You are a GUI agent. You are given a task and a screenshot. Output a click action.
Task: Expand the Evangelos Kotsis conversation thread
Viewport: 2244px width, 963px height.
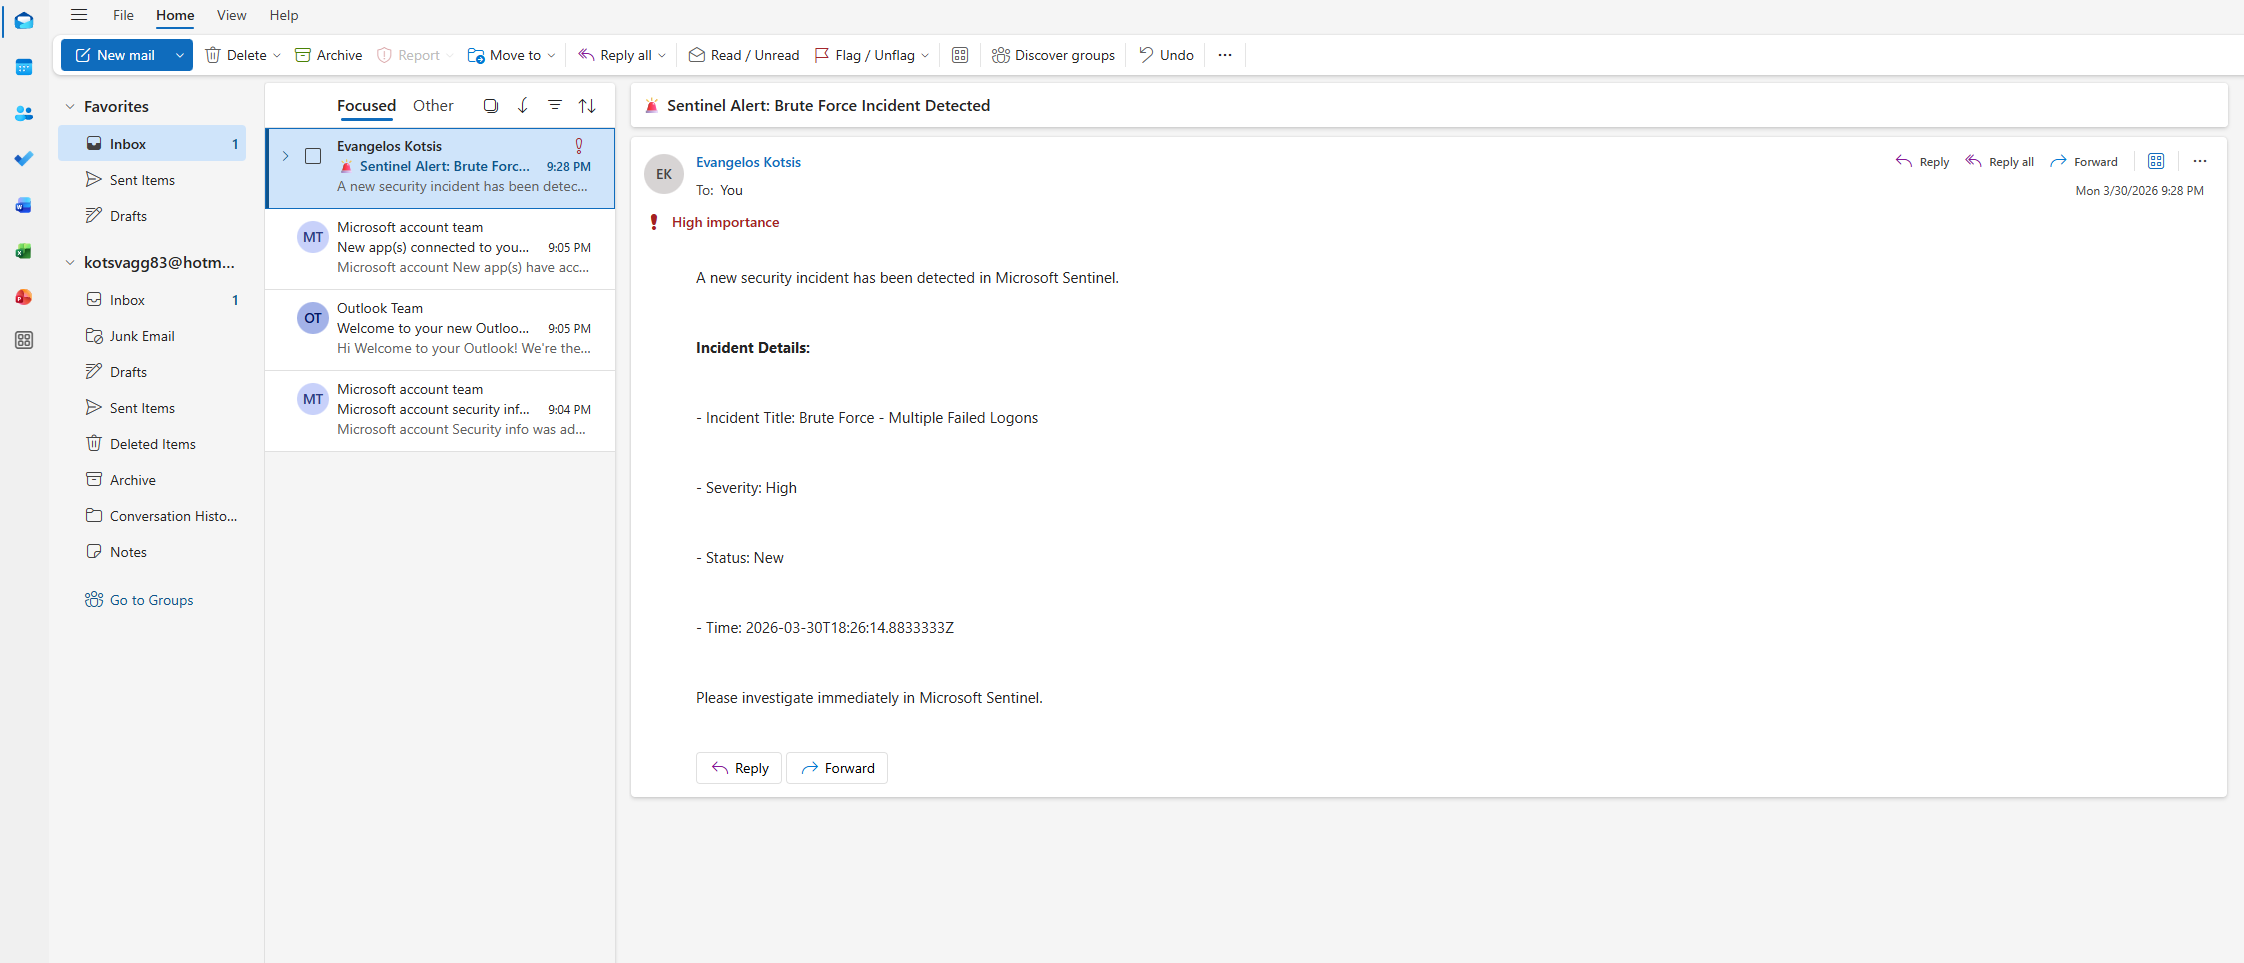click(x=285, y=156)
